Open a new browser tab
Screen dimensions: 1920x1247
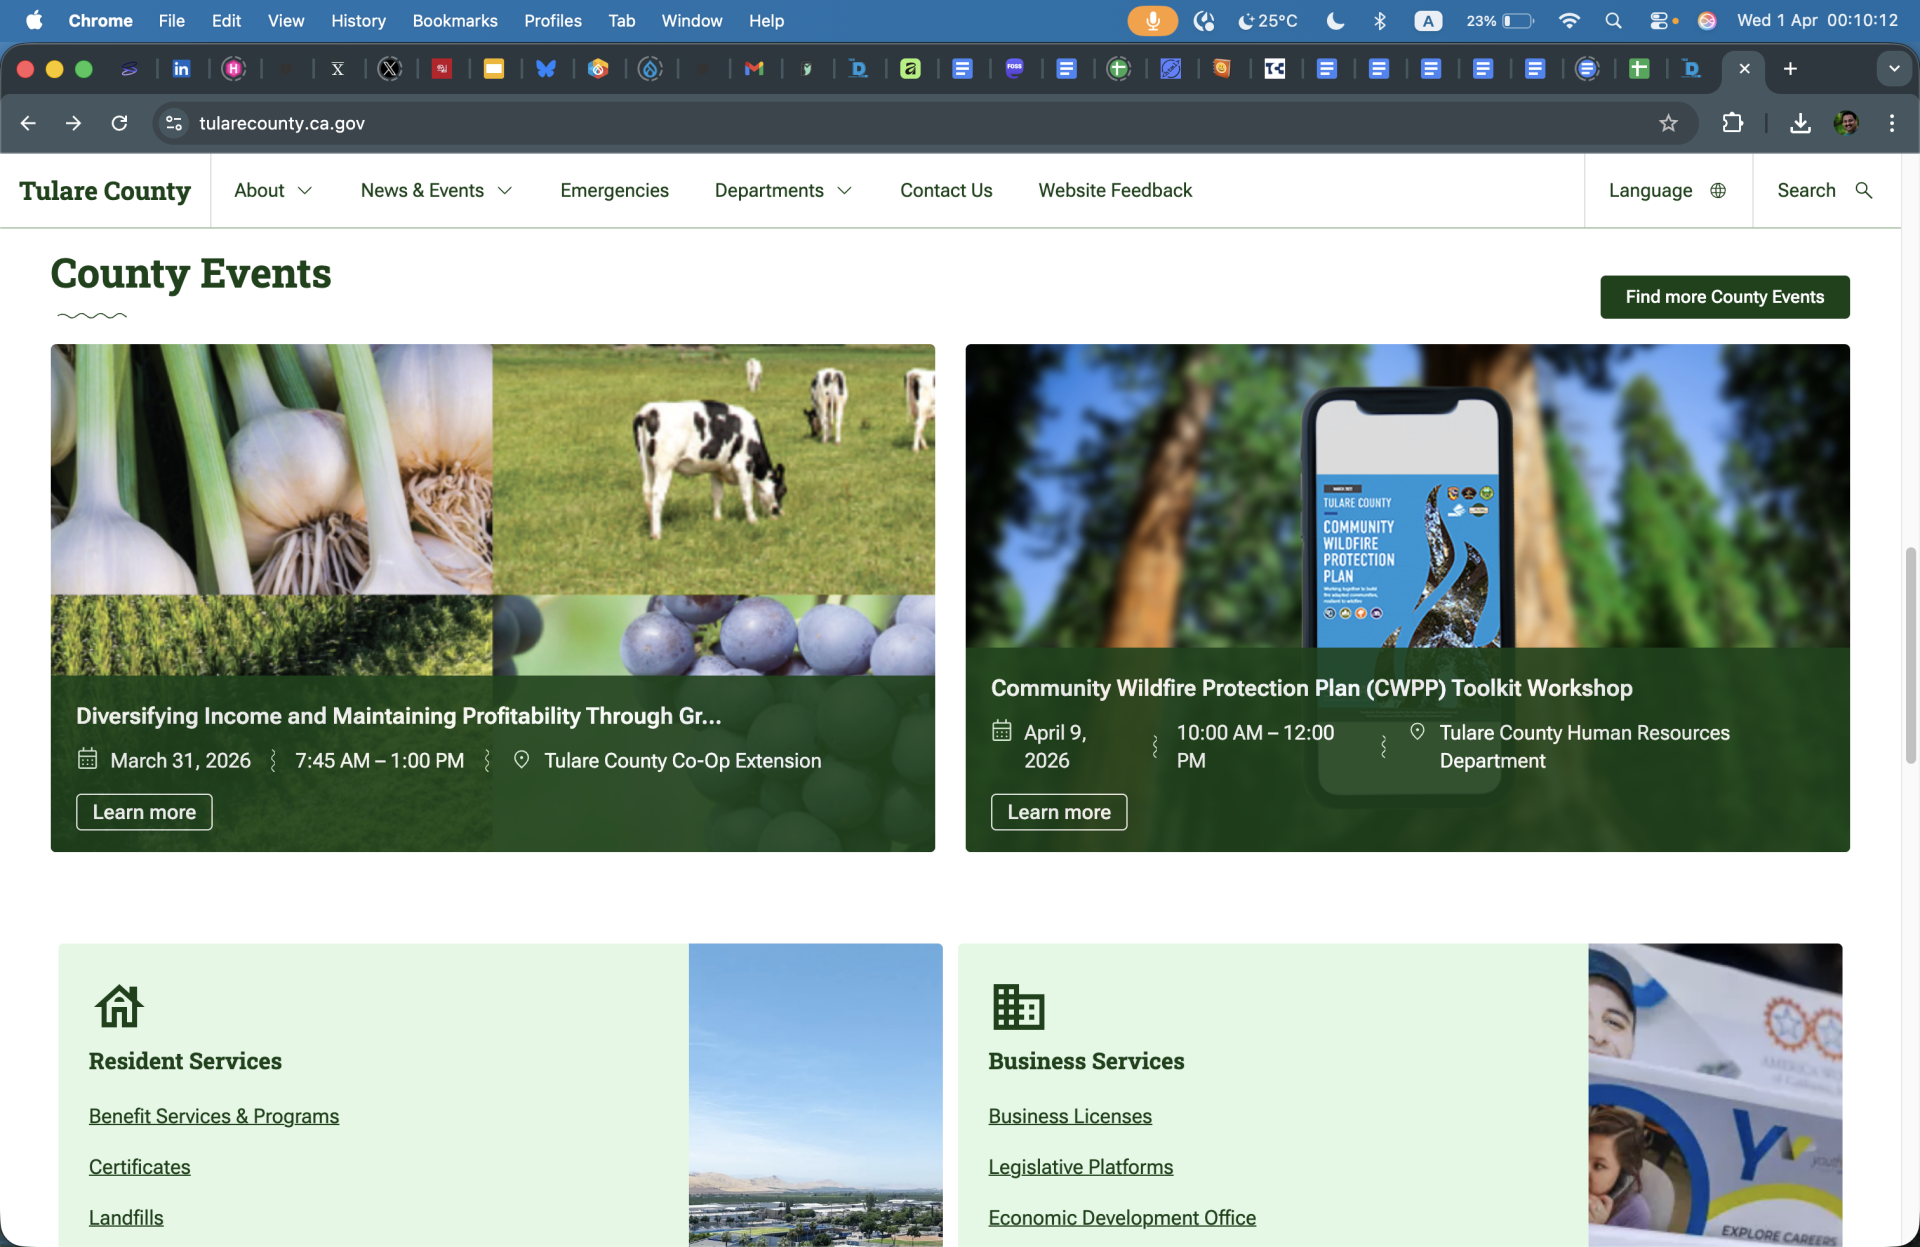pos(1790,69)
